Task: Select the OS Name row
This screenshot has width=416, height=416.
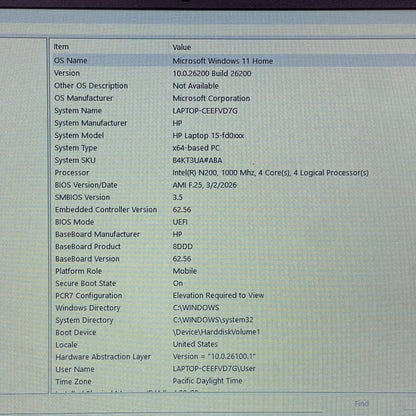Action: pyautogui.click(x=233, y=61)
